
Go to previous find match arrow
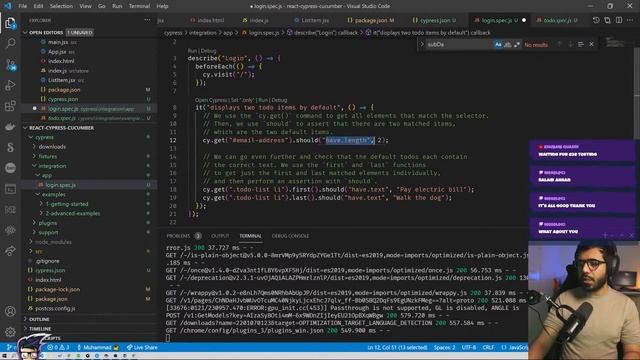560,44
